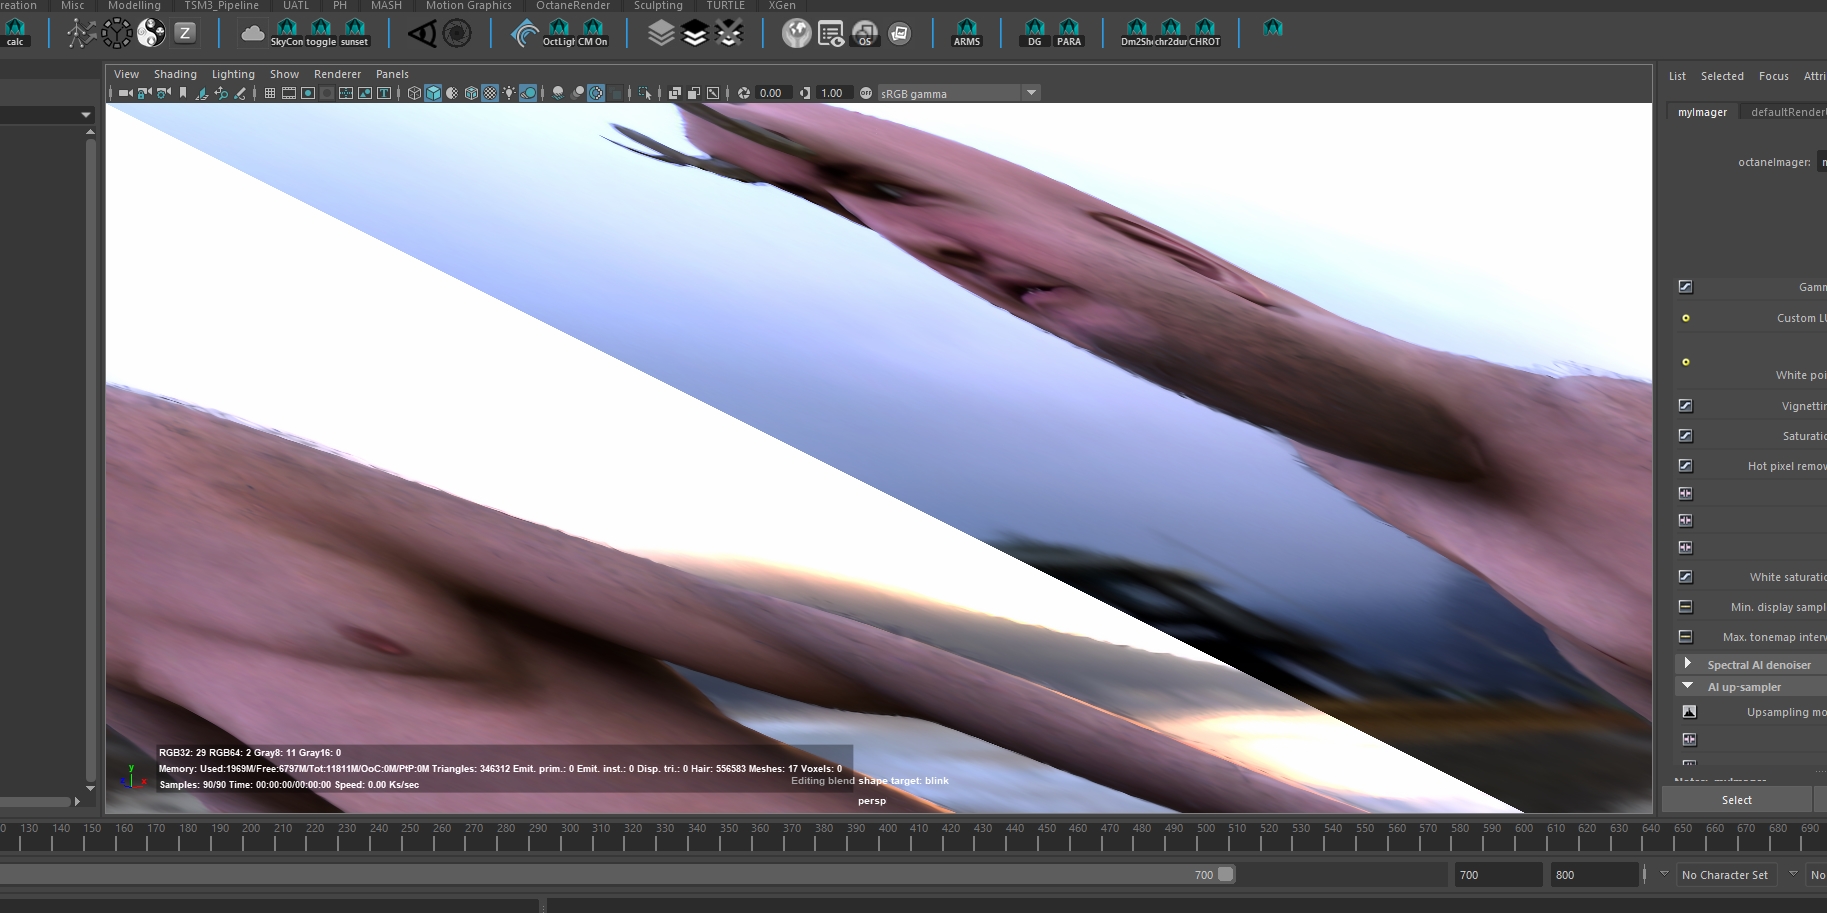Image resolution: width=1827 pixels, height=913 pixels.
Task: Click the timeline ruler at frame 400
Action: pyautogui.click(x=888, y=835)
